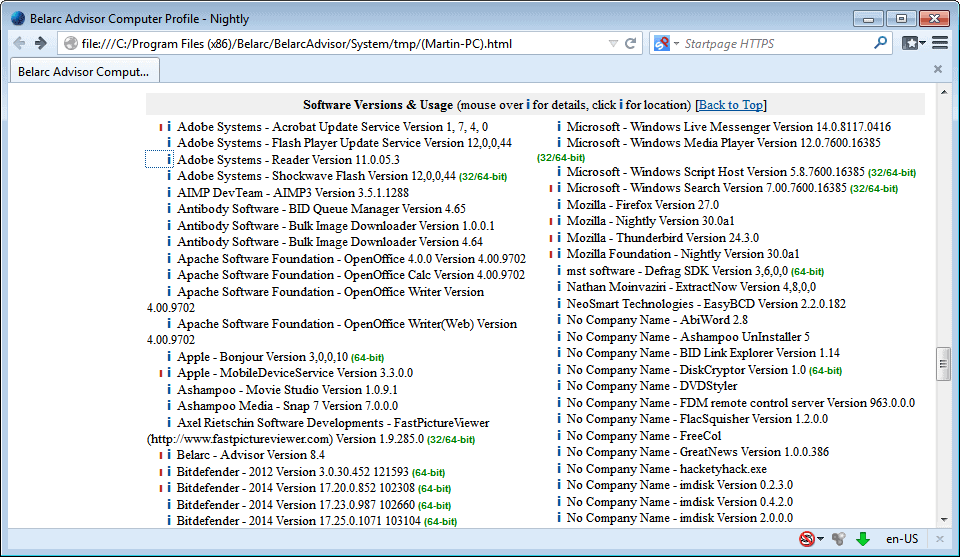Viewport: 960px width, 557px height.
Task: Open the NoScript blocked icon in status bar
Action: click(807, 539)
